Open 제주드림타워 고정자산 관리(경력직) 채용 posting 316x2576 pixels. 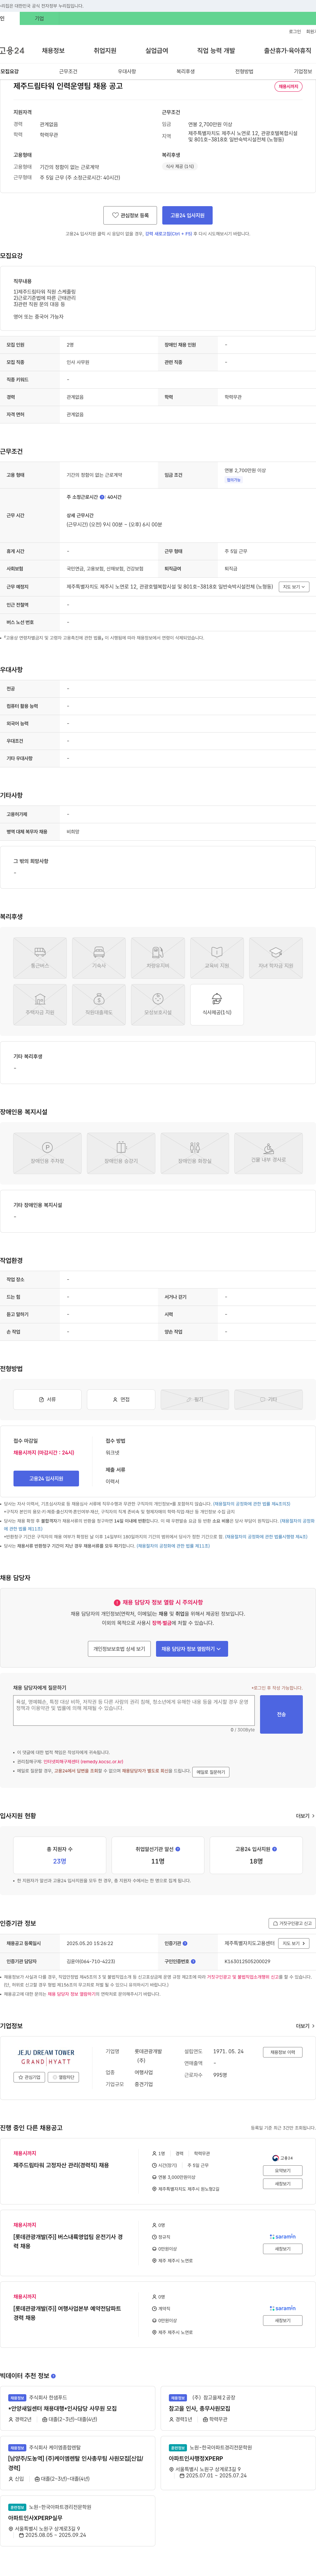point(61,2165)
